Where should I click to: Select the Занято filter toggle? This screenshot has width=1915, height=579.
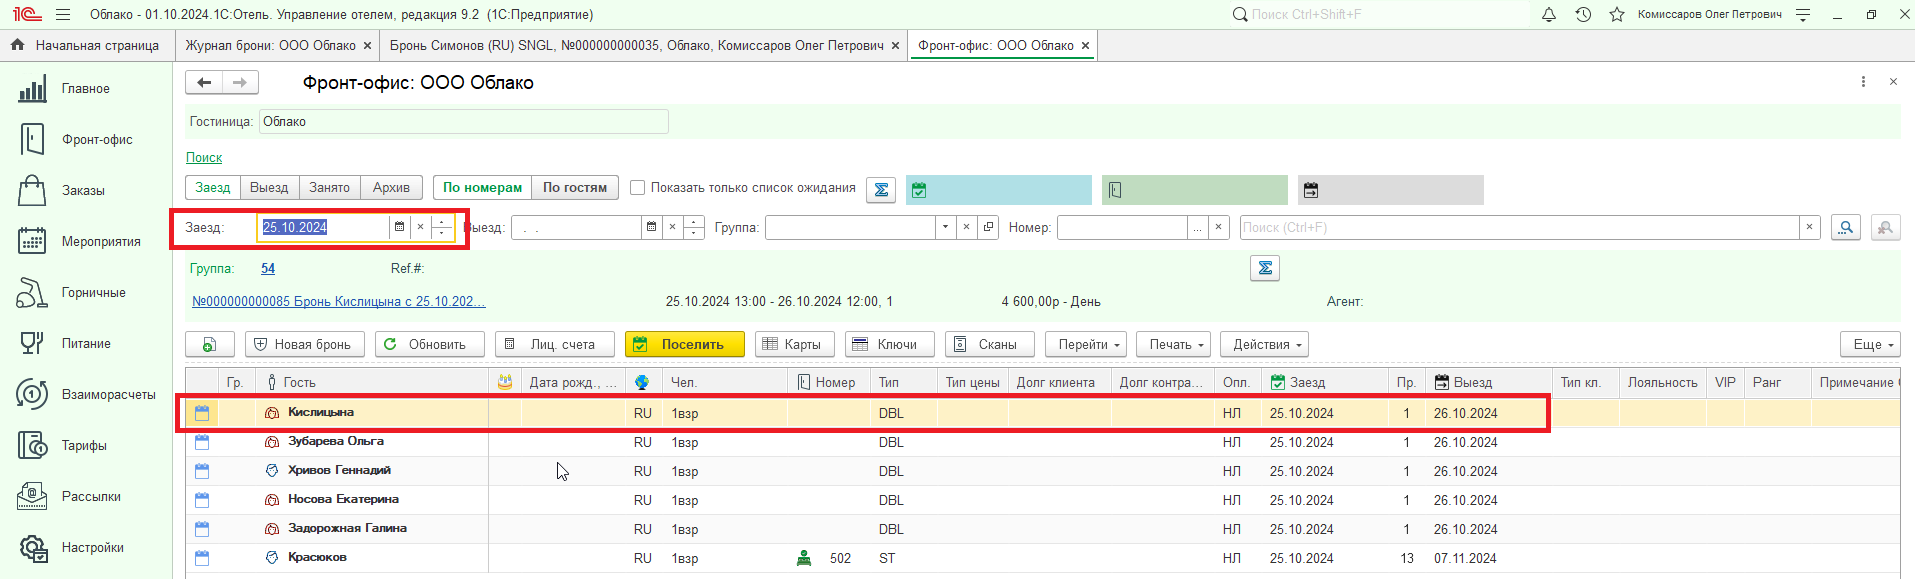pyautogui.click(x=329, y=188)
